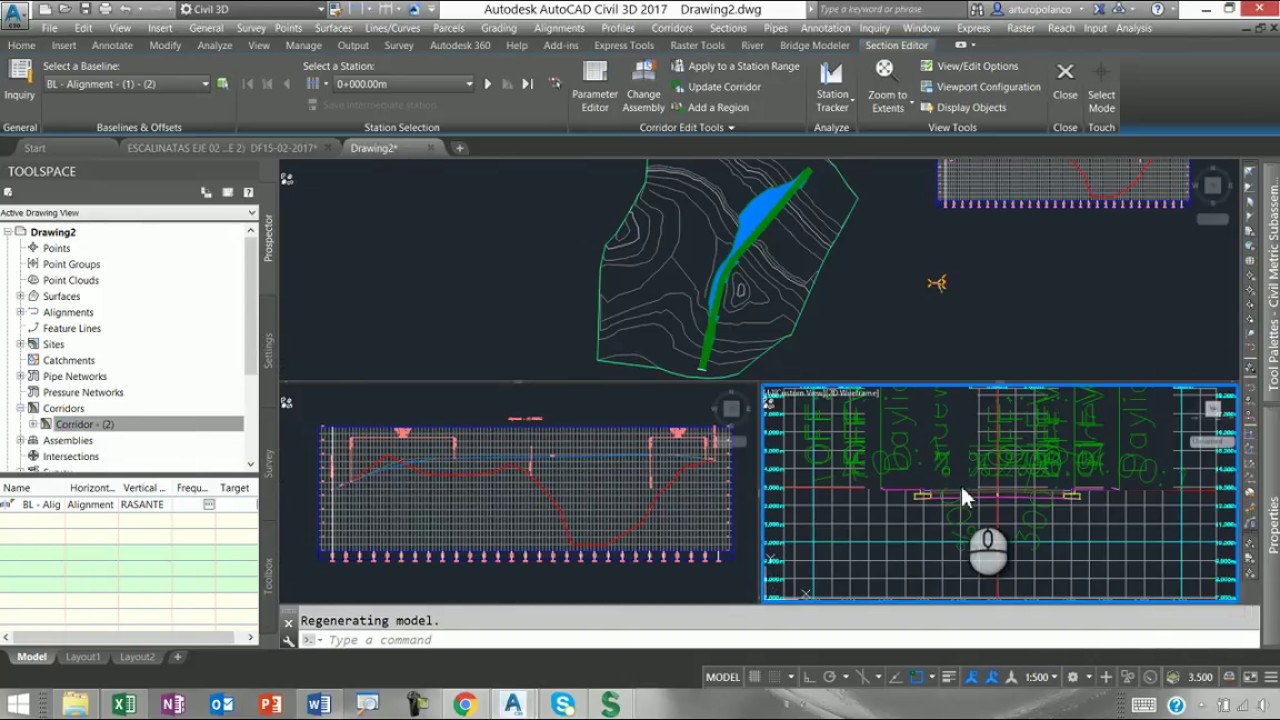
Task: Toggle object snap in status bar
Action: (x=918, y=677)
